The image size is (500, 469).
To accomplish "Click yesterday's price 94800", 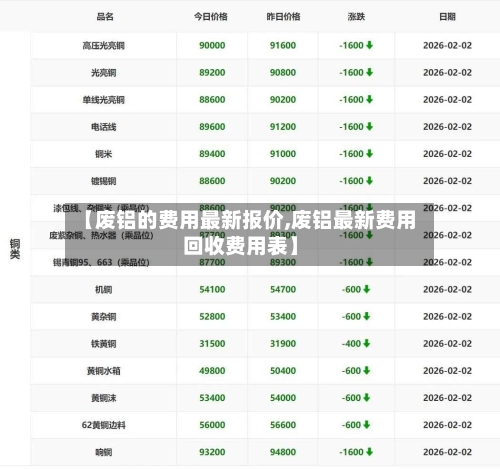I will pos(283,452).
